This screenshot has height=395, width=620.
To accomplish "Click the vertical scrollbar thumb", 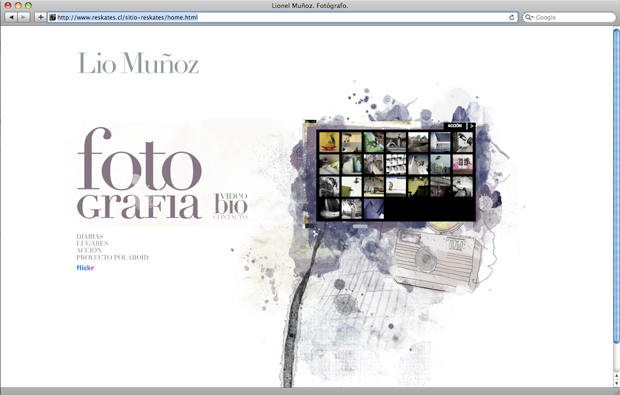I will pos(616,186).
